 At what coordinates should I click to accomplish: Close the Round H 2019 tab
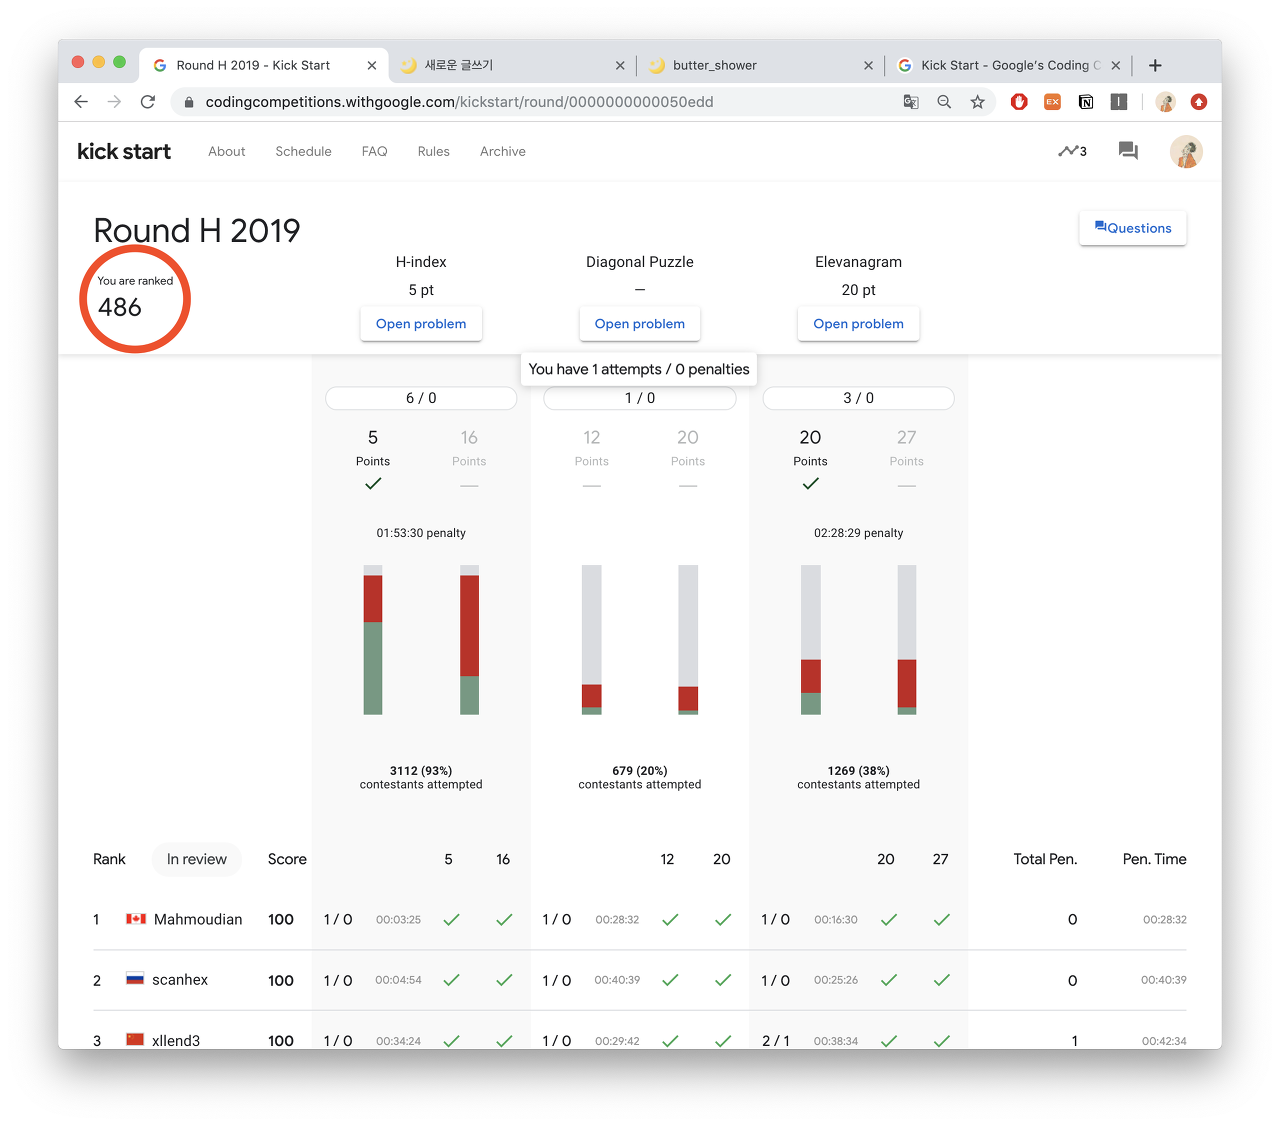point(372,65)
